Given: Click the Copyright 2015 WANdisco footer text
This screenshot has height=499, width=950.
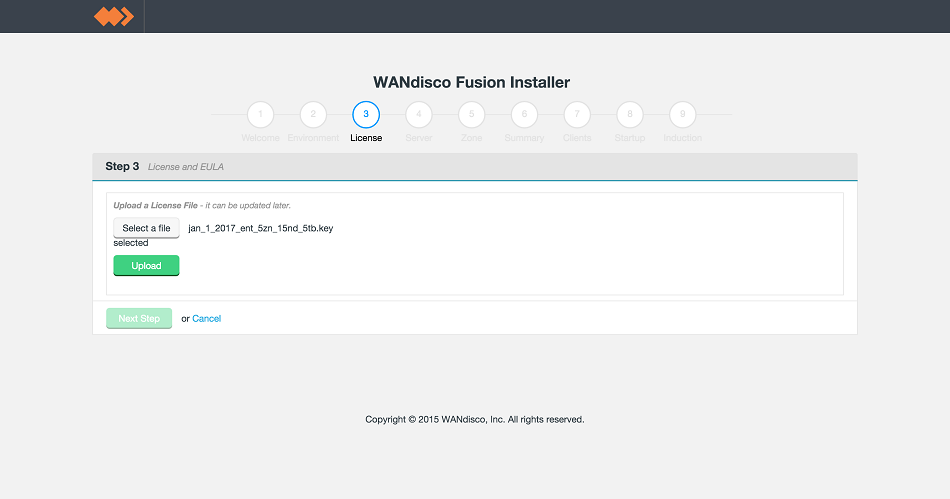Looking at the screenshot, I should point(475,419).
